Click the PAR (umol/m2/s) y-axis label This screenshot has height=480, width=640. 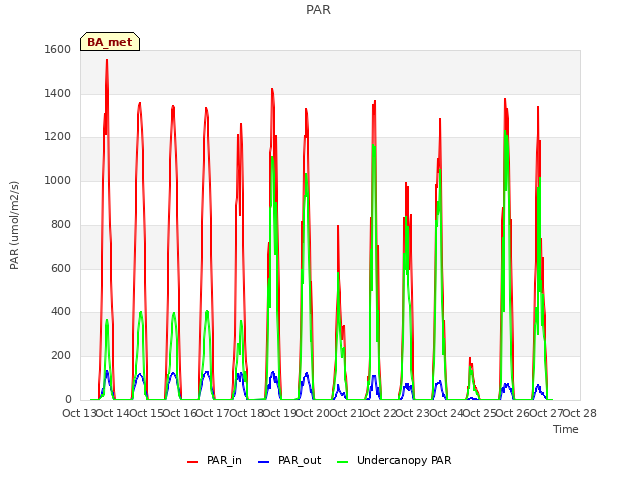click(x=14, y=225)
